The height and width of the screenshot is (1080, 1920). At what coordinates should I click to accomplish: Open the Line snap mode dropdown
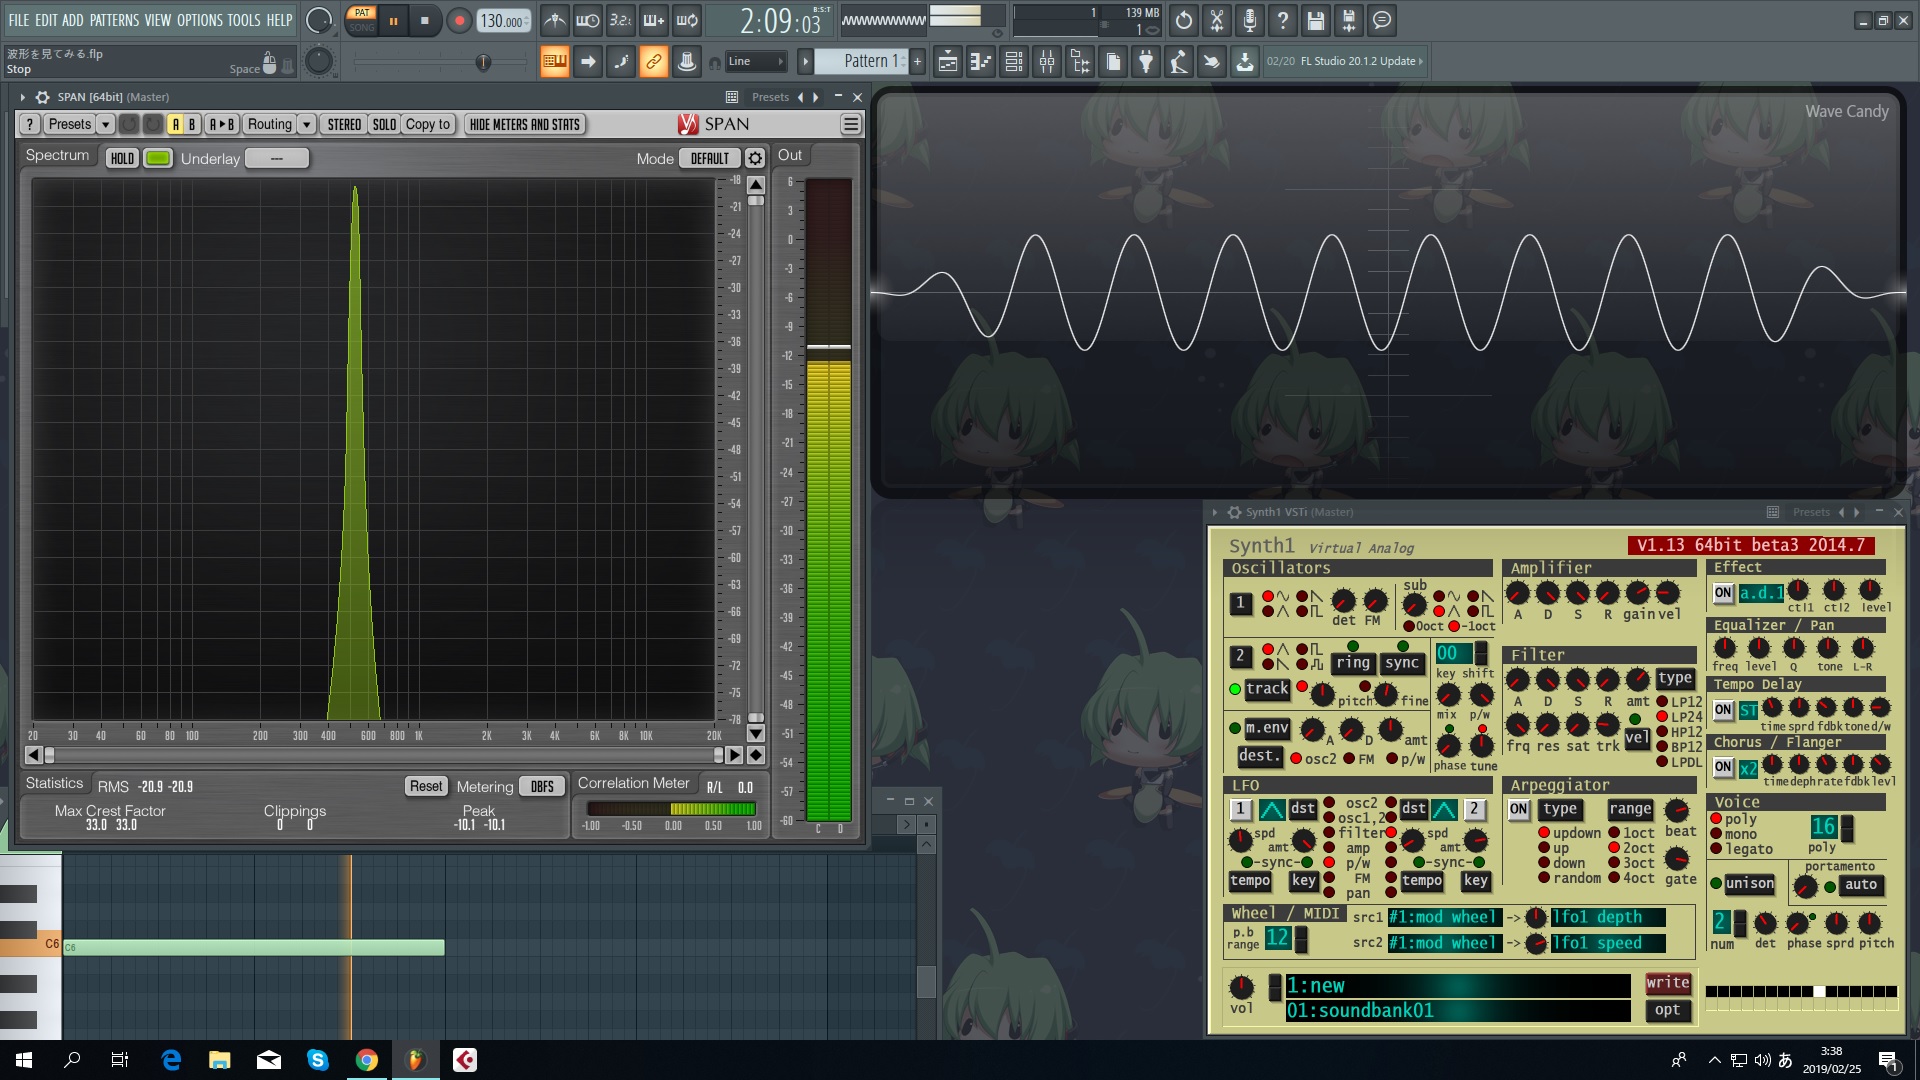[755, 62]
